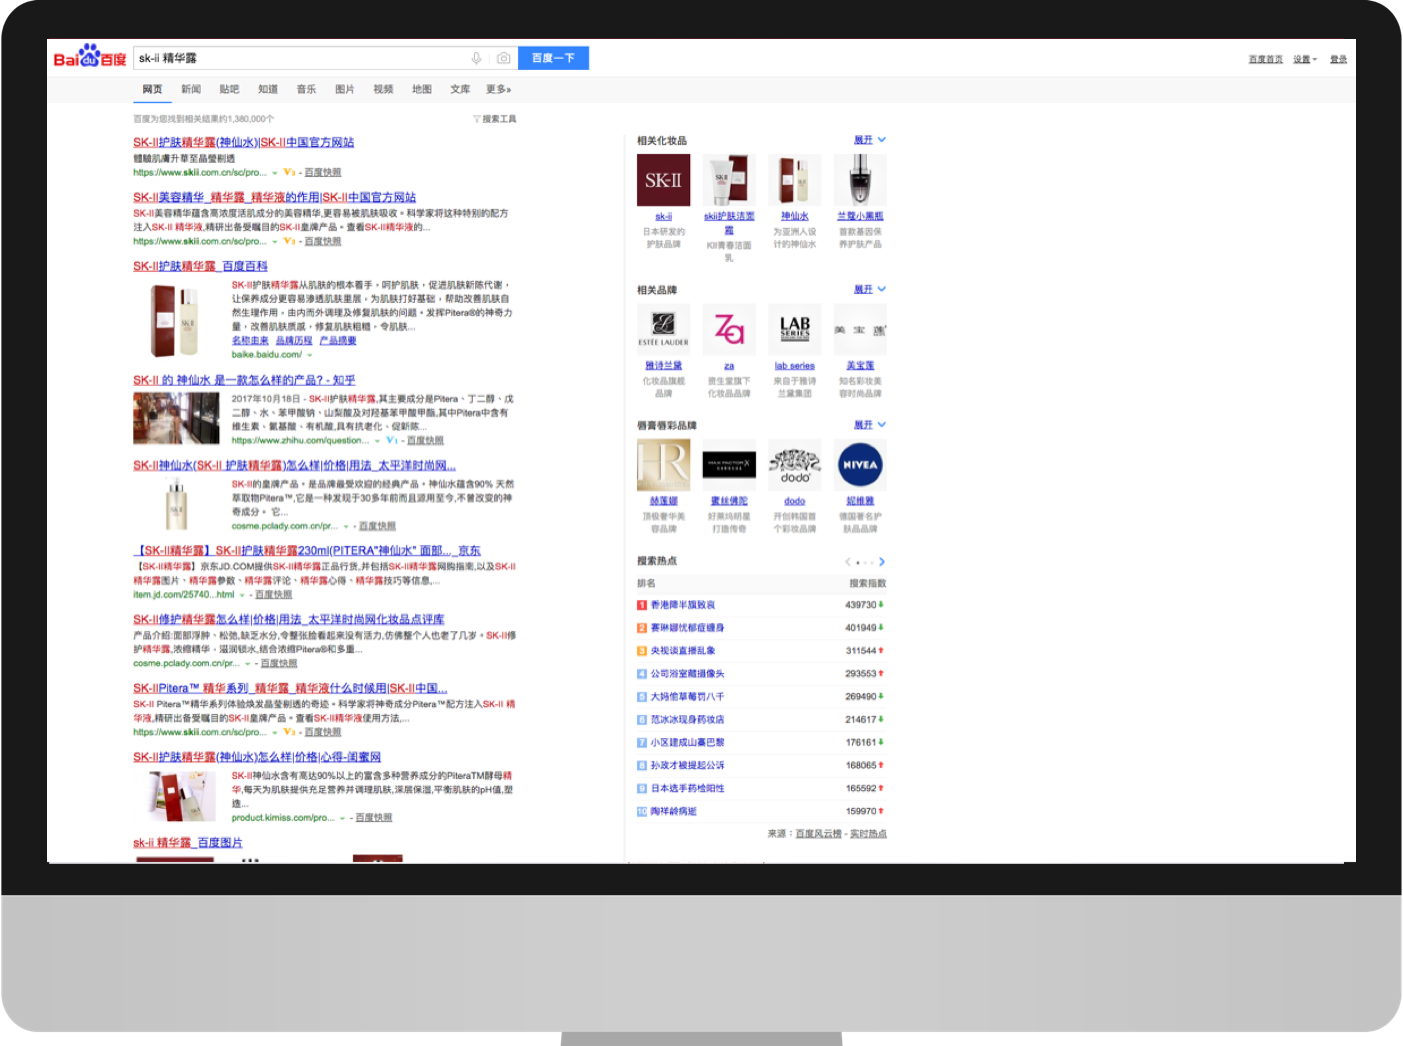Click the filter icon beside 搜索工具
This screenshot has width=1403, height=1046.
tap(477, 119)
